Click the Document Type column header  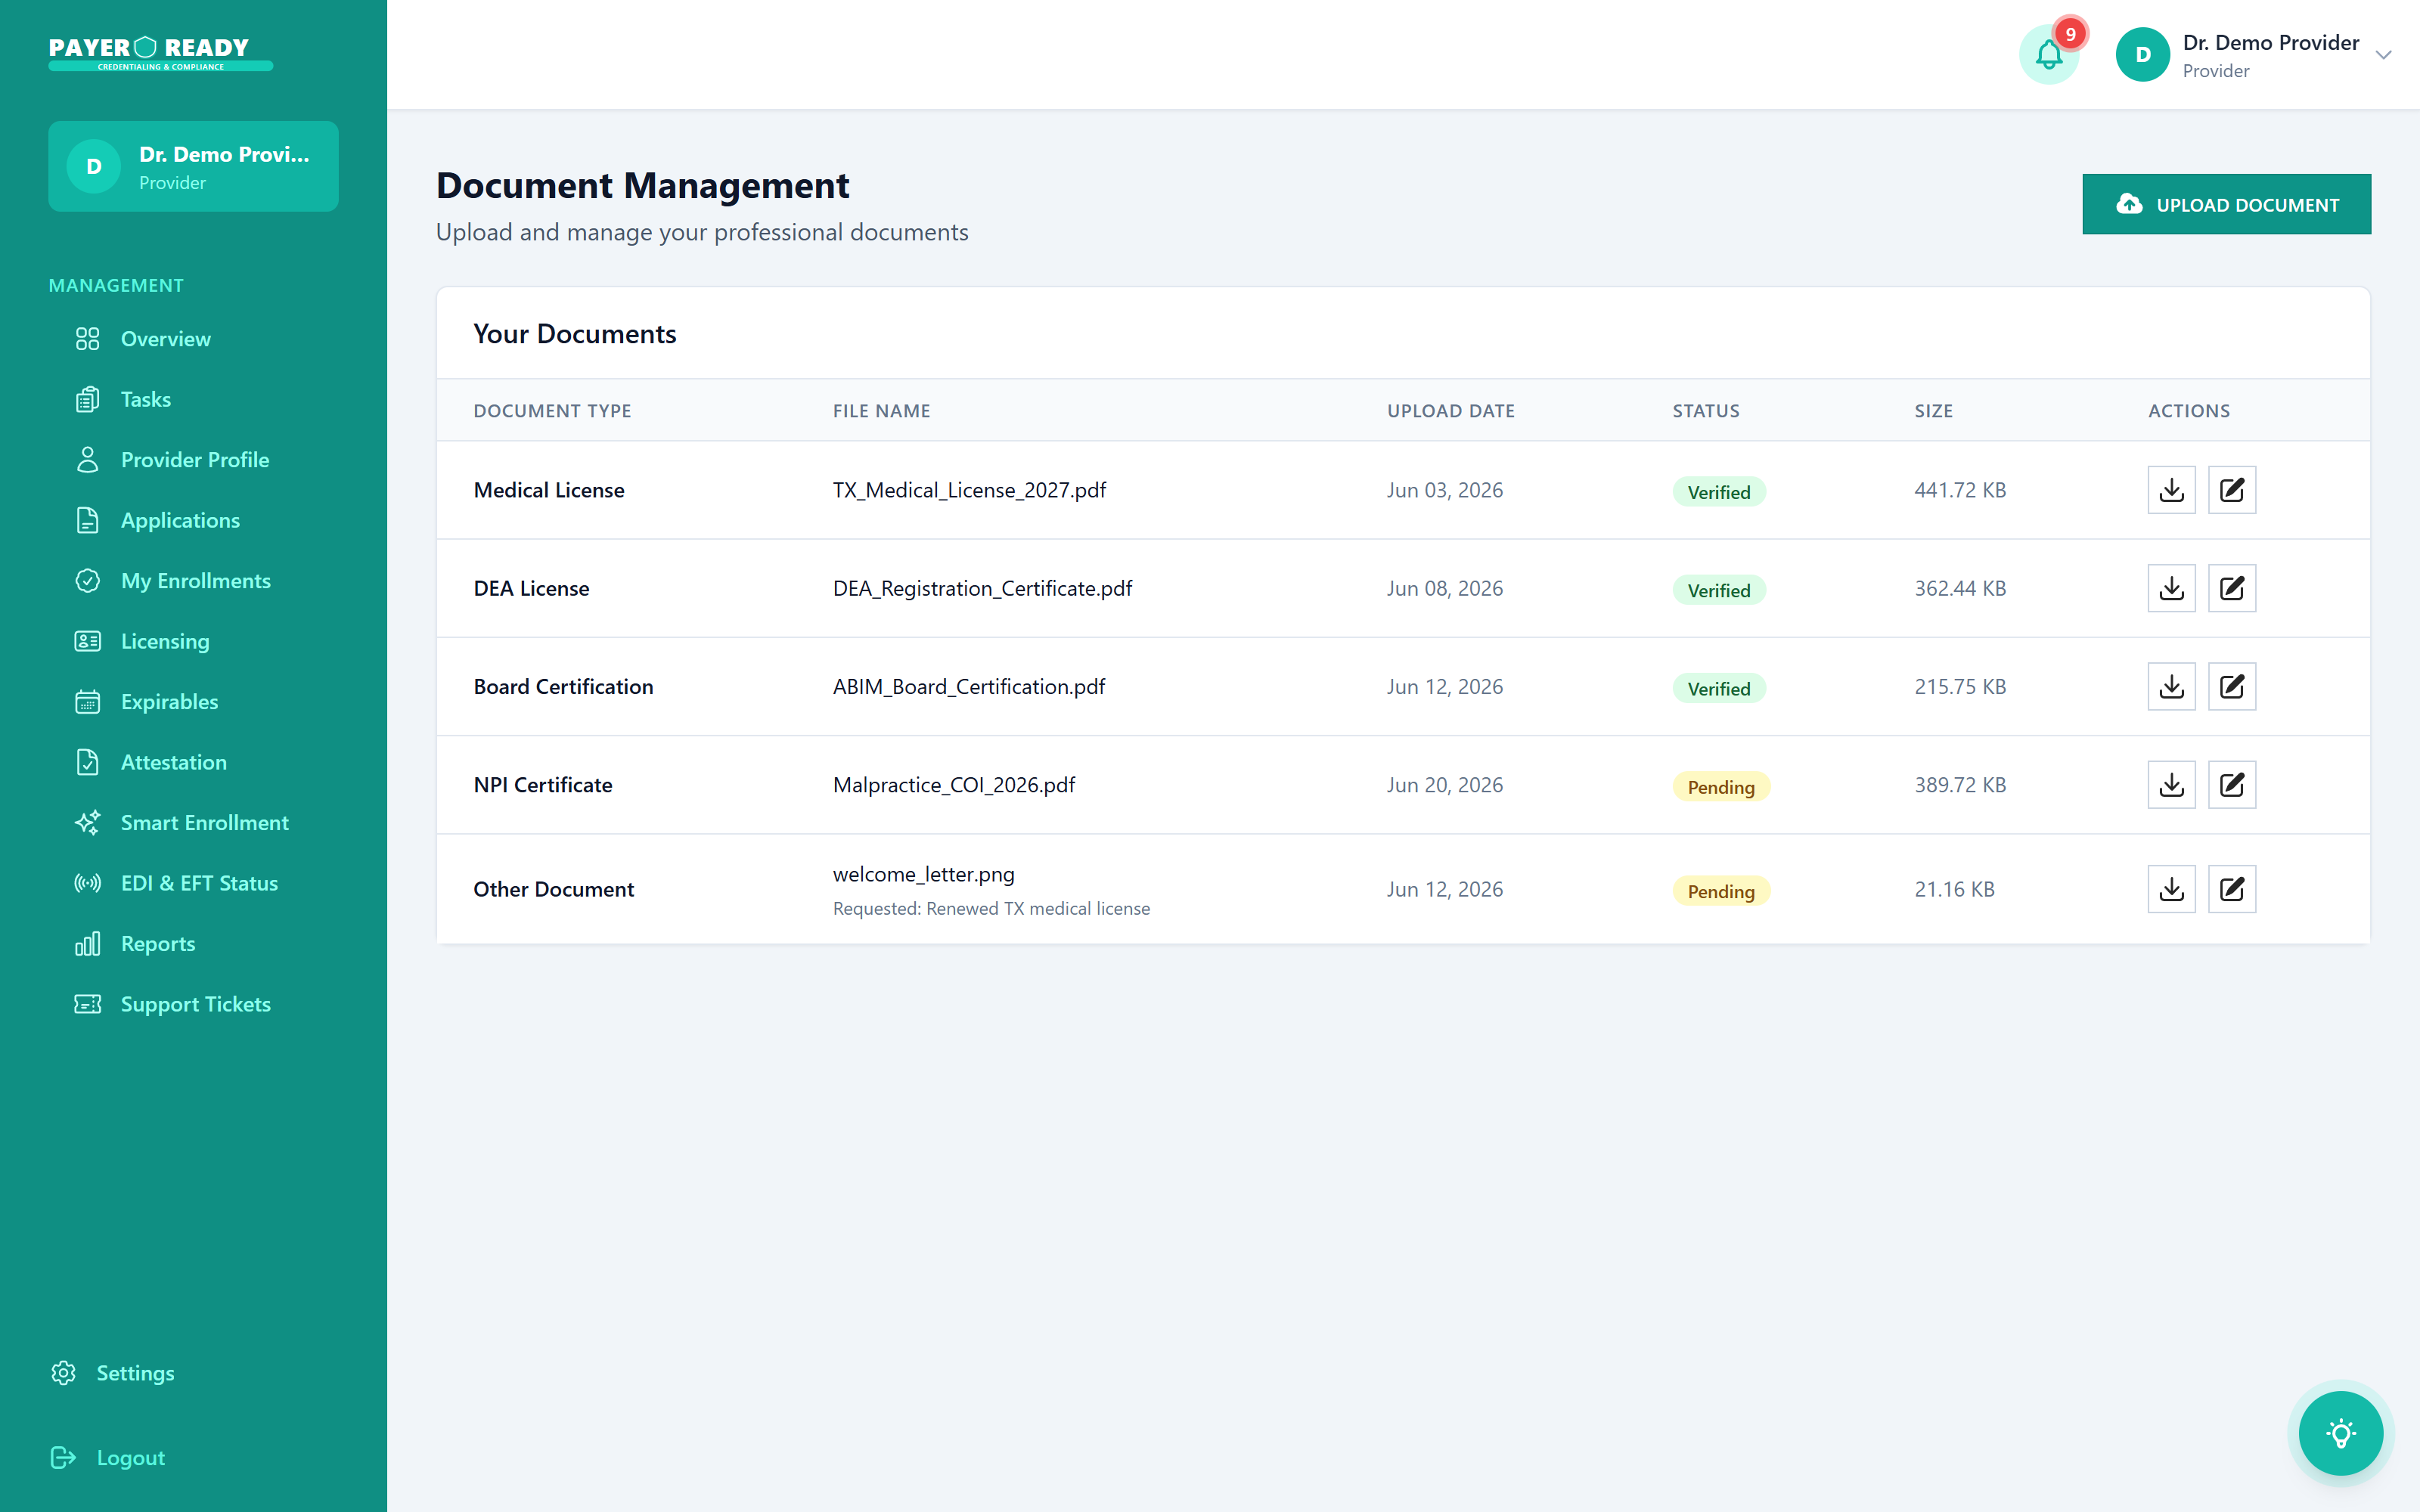tap(552, 411)
